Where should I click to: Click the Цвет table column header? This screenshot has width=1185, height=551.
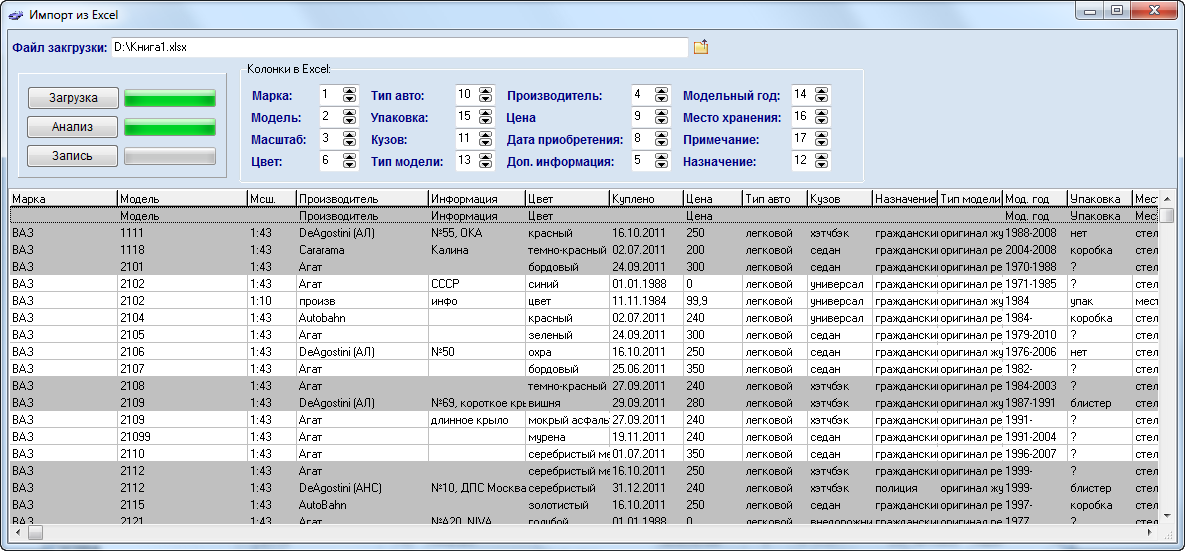click(567, 199)
